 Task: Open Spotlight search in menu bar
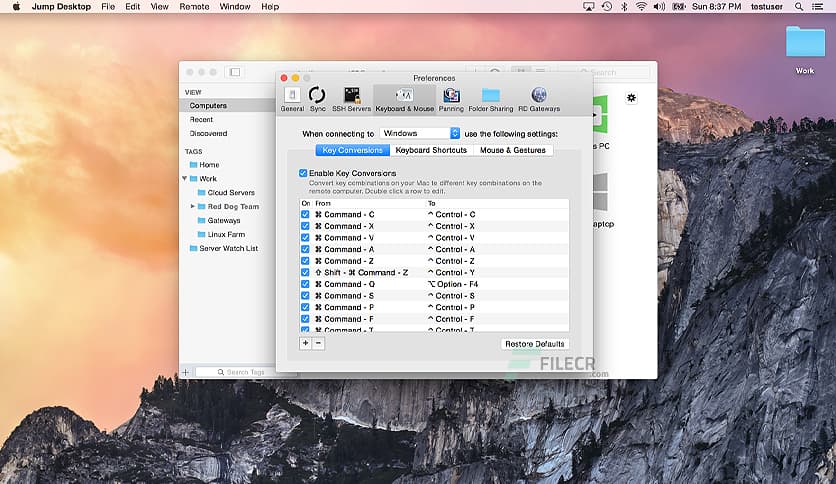[x=799, y=6]
